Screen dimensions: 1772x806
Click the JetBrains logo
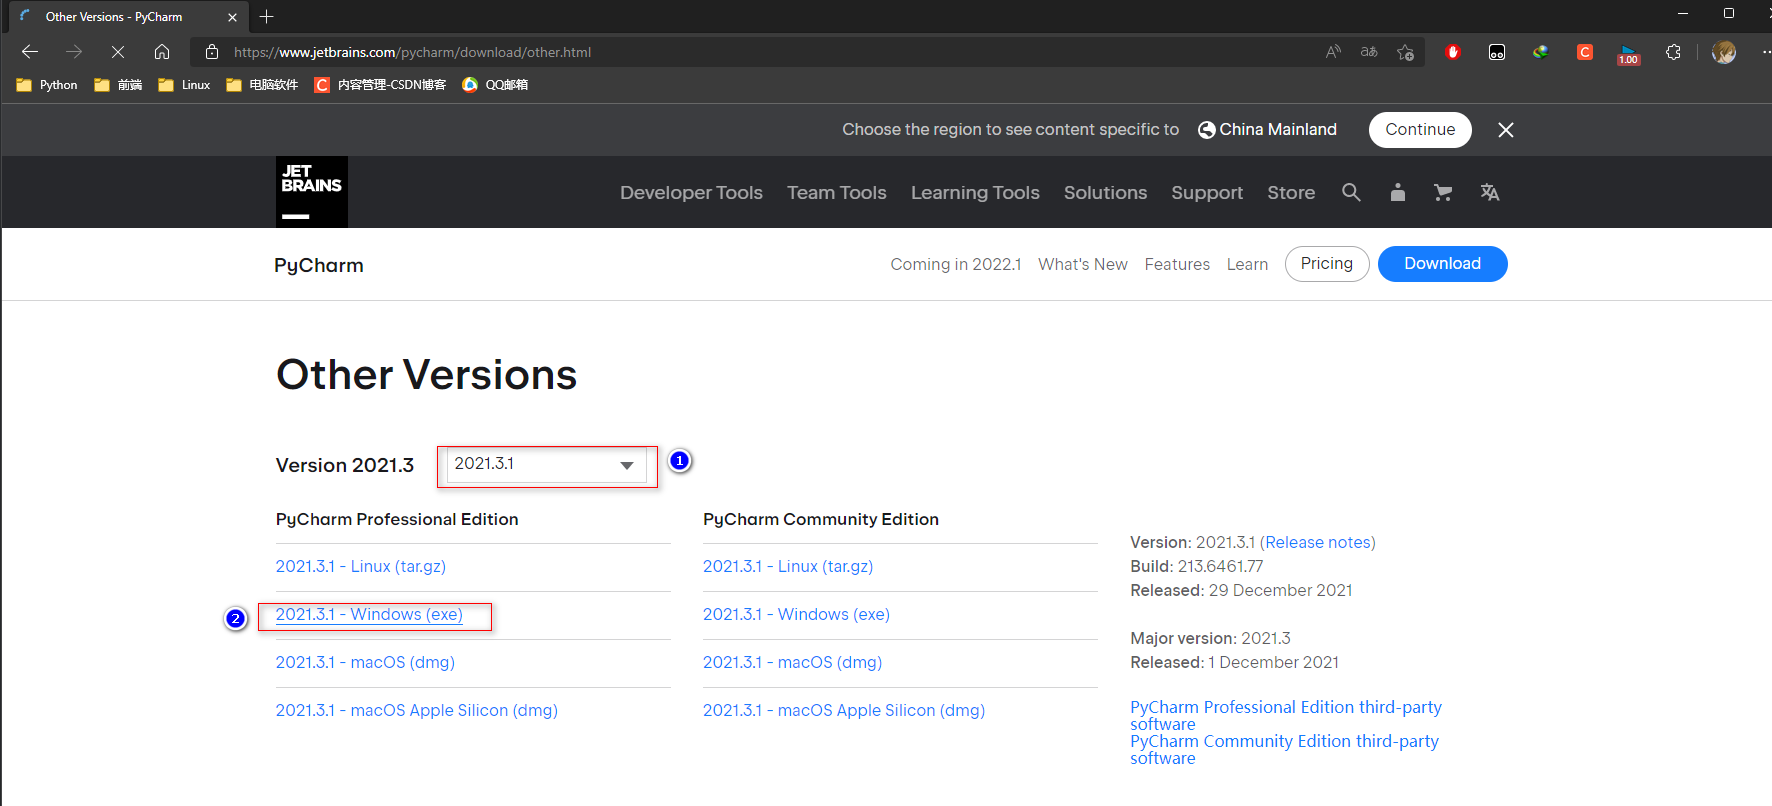point(312,192)
